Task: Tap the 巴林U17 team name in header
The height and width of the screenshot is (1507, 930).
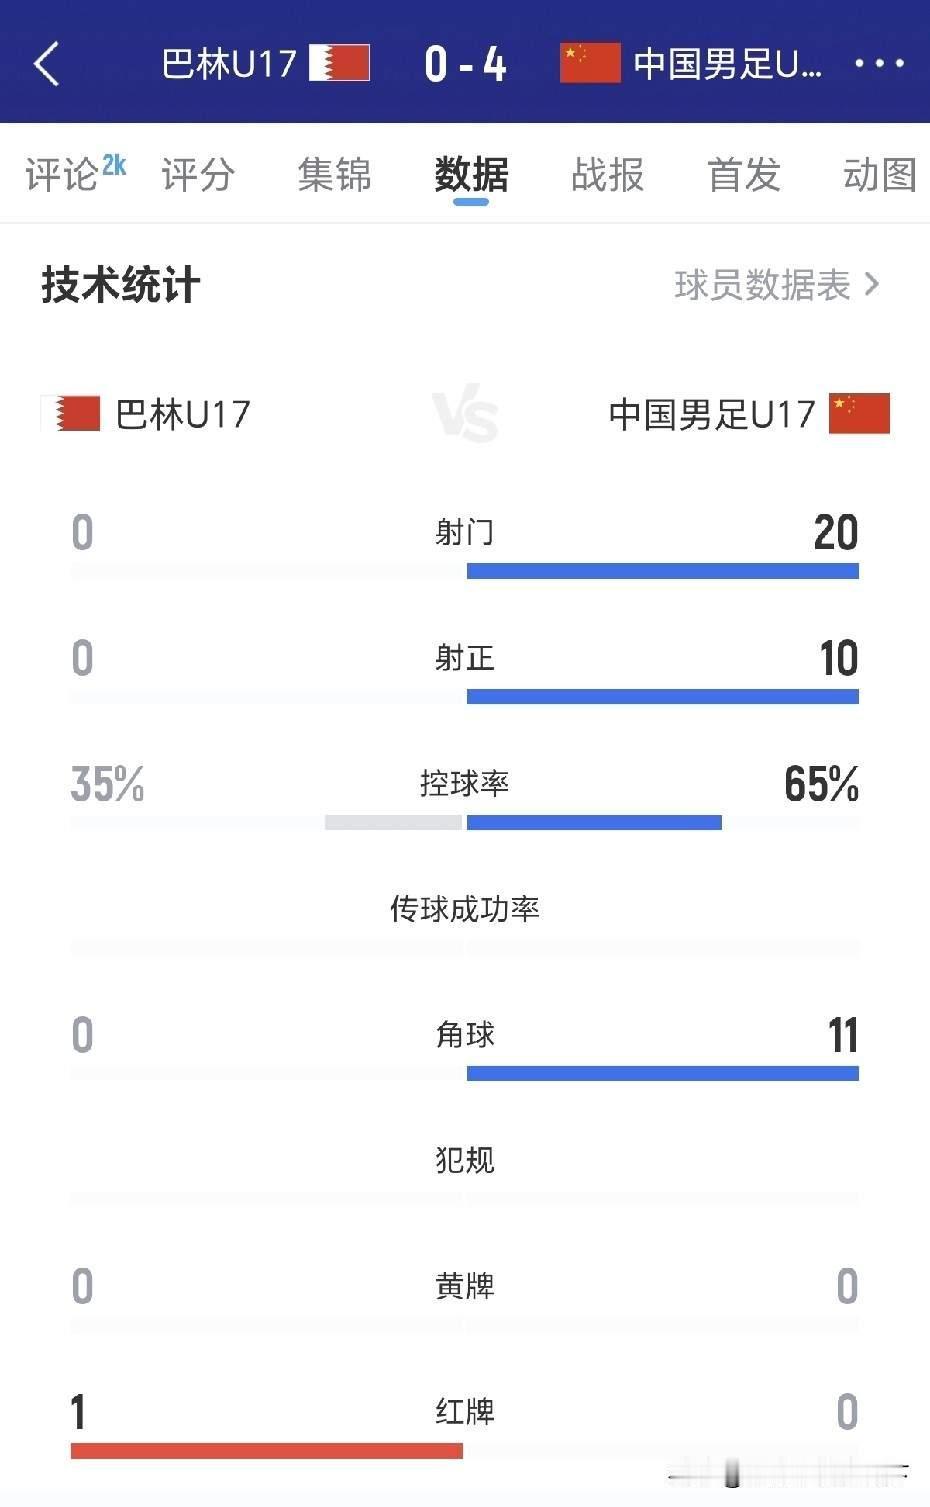Action: pyautogui.click(x=229, y=64)
